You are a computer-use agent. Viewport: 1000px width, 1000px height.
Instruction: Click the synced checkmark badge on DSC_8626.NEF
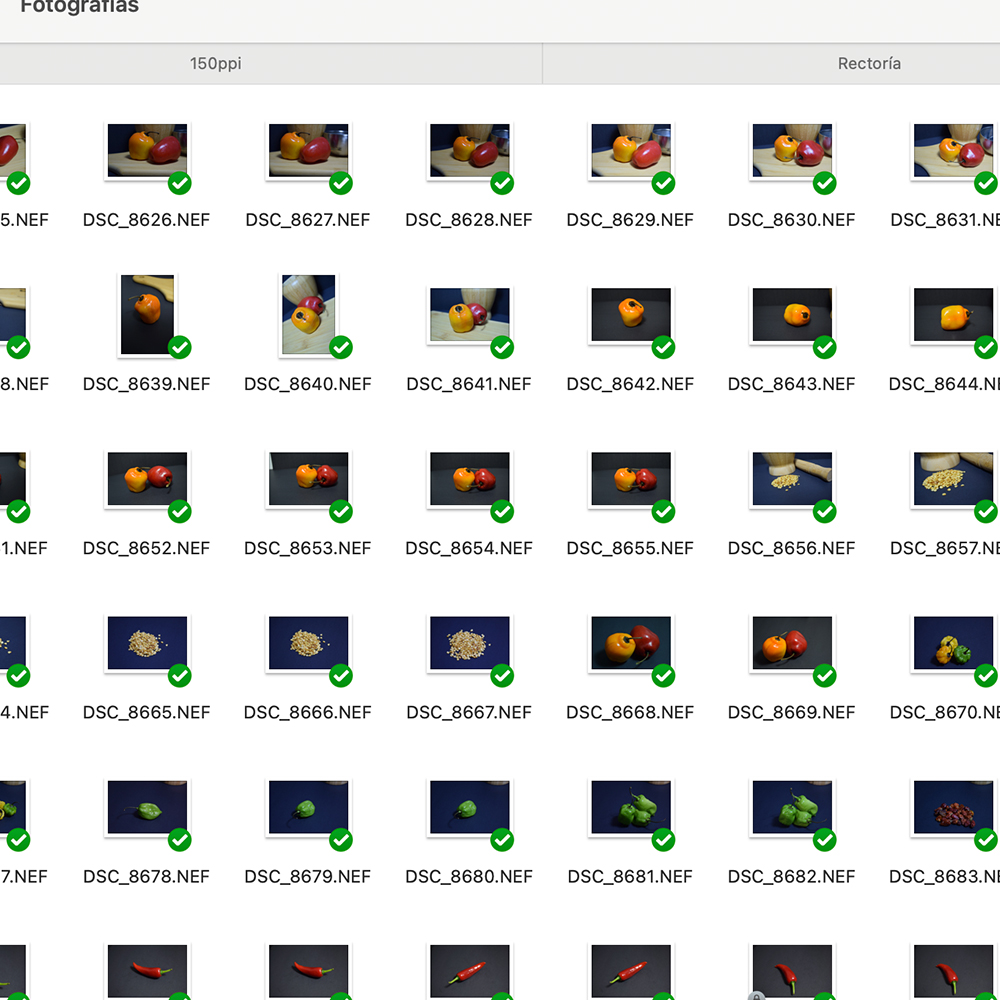click(180, 184)
